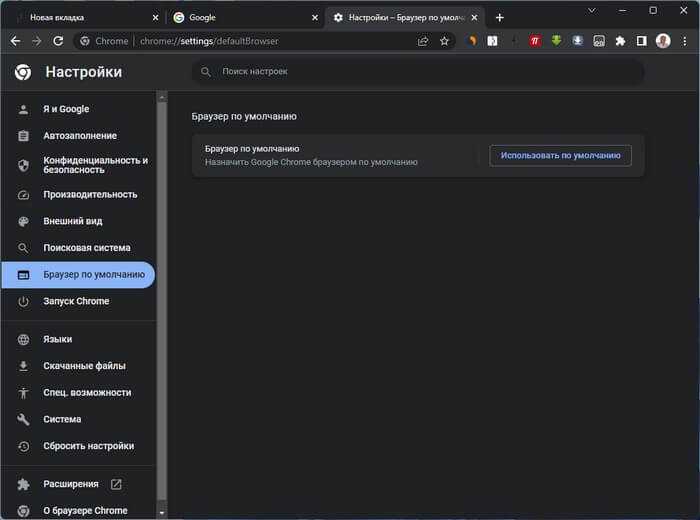The width and height of the screenshot is (700, 520).
Task: Open the blue downloader extension icon
Action: [578, 41]
